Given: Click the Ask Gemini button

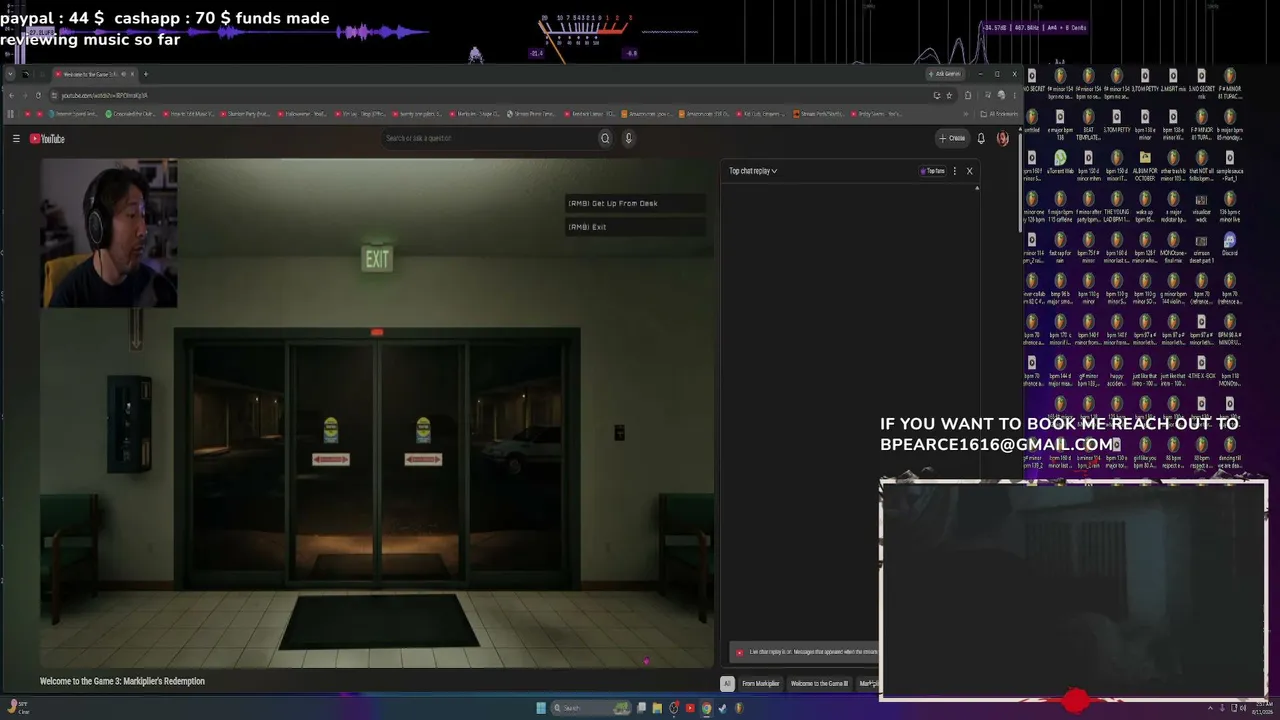Looking at the screenshot, I should (x=945, y=74).
